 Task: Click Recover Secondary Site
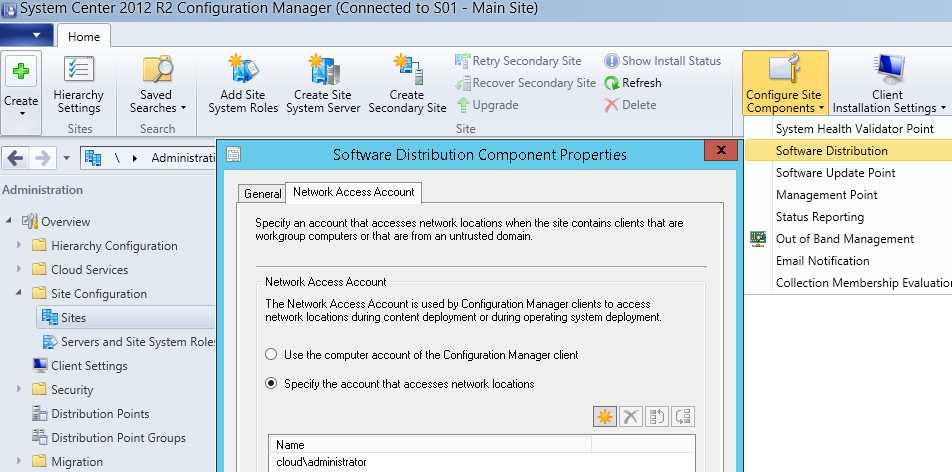pyautogui.click(x=526, y=83)
